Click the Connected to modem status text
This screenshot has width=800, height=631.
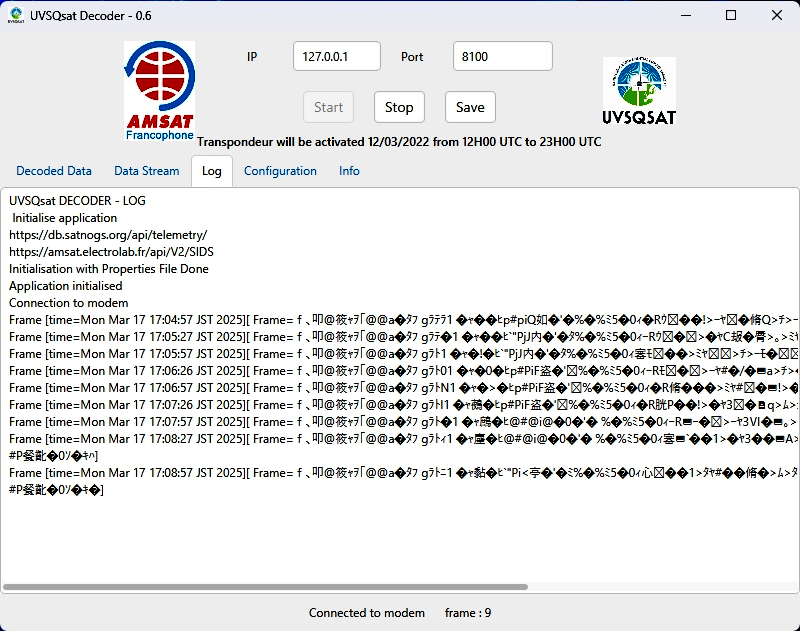point(368,613)
